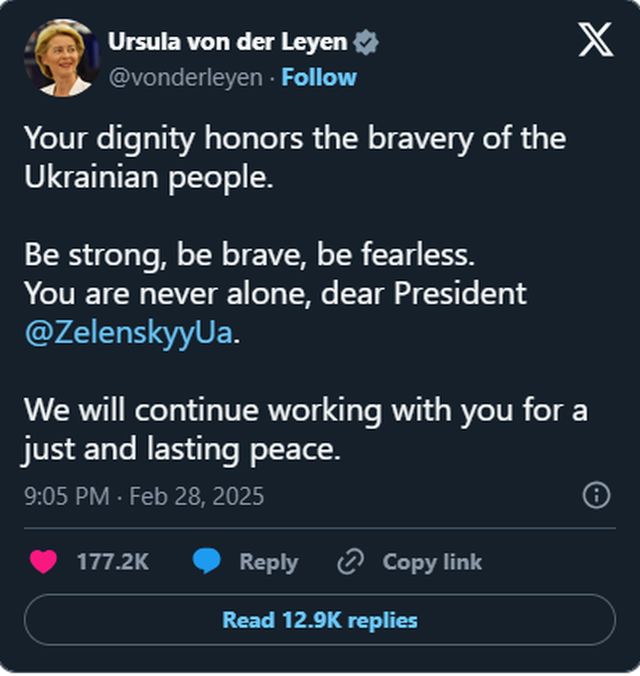Click the Reply text label
The image size is (640, 676).
coord(268,562)
